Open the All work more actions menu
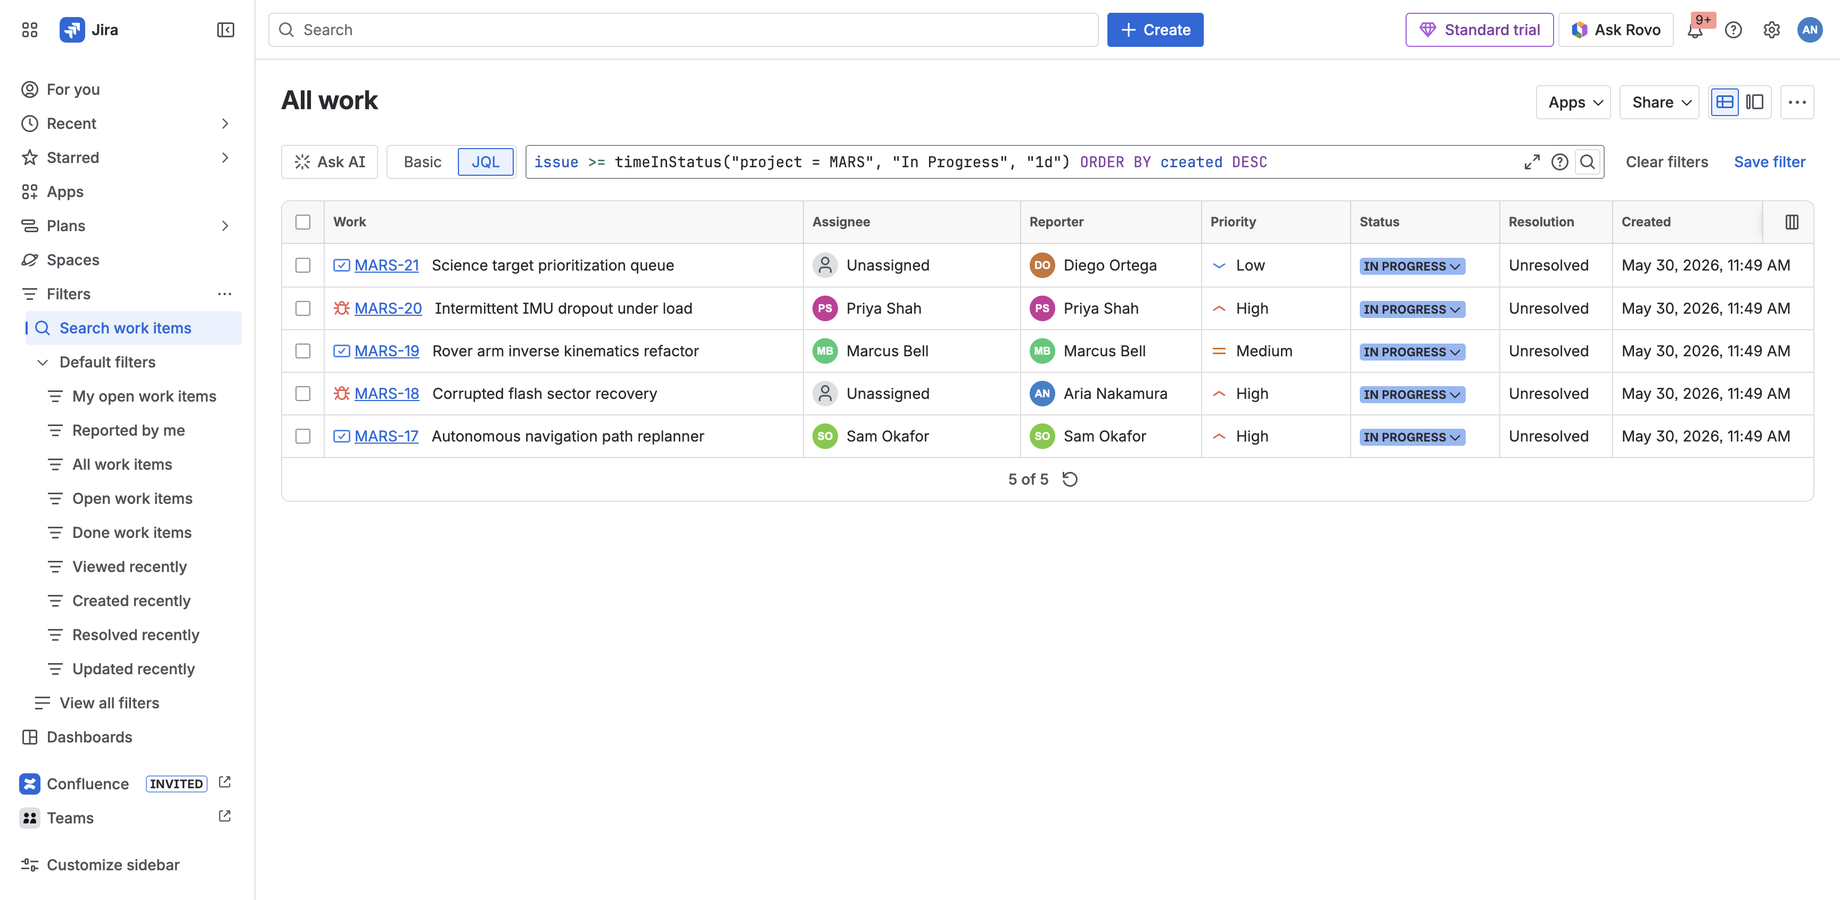This screenshot has height=900, width=1840. (x=1797, y=102)
